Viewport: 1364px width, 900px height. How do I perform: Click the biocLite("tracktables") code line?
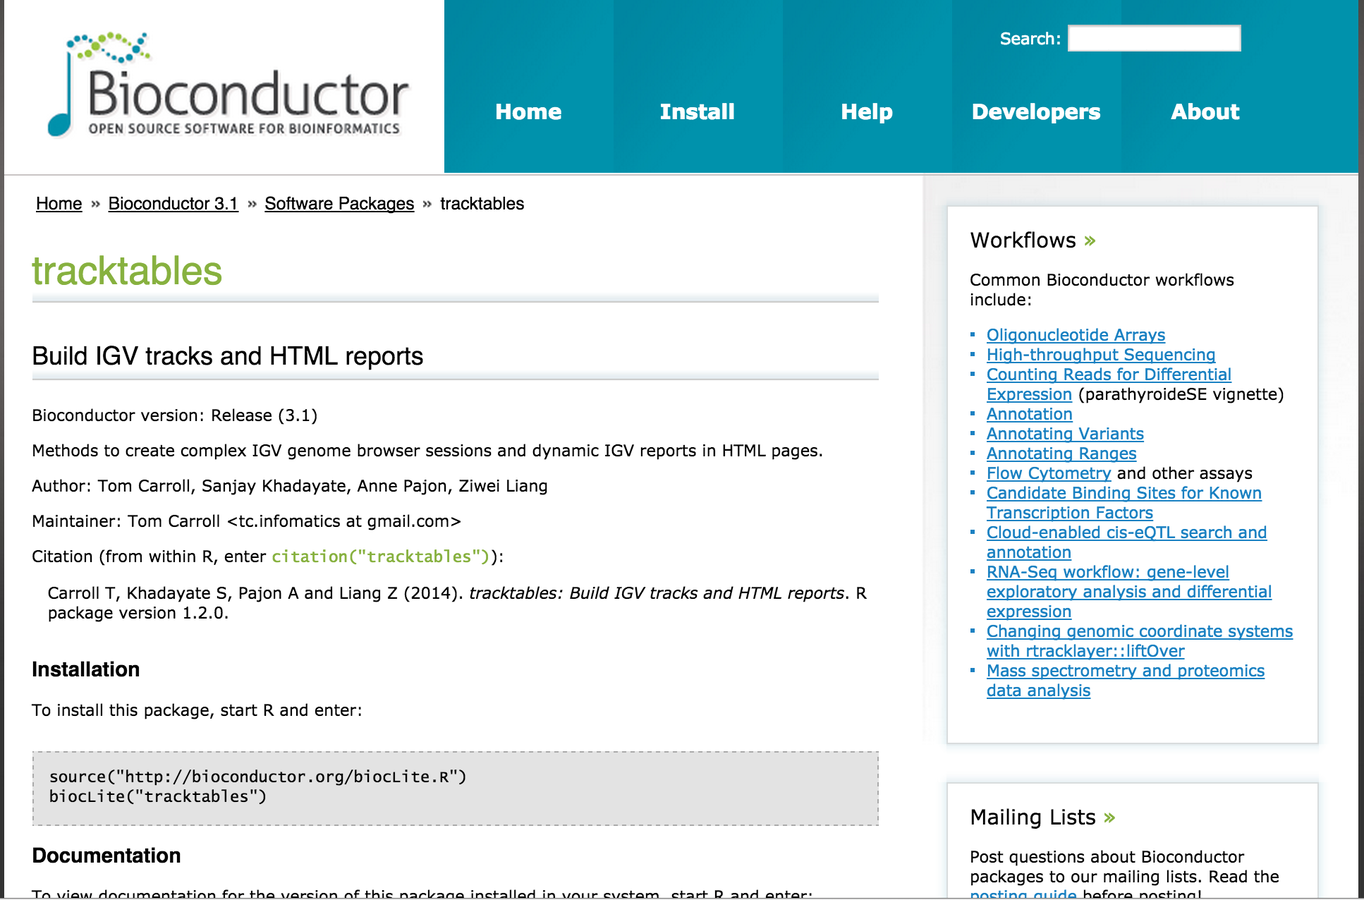(158, 796)
